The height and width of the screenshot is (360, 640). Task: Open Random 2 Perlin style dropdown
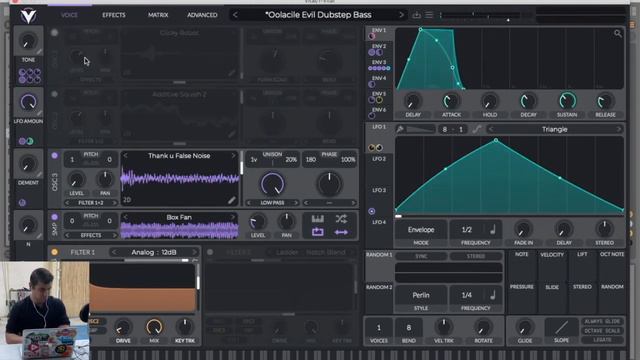pos(421,295)
